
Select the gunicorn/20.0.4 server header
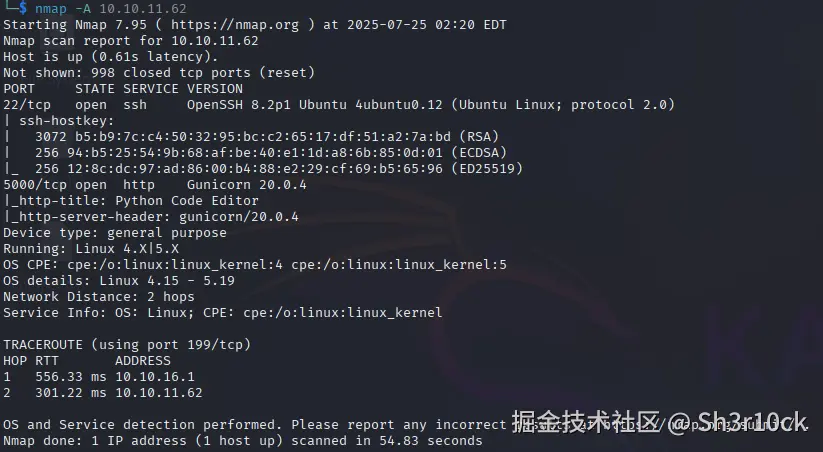[x=239, y=217]
